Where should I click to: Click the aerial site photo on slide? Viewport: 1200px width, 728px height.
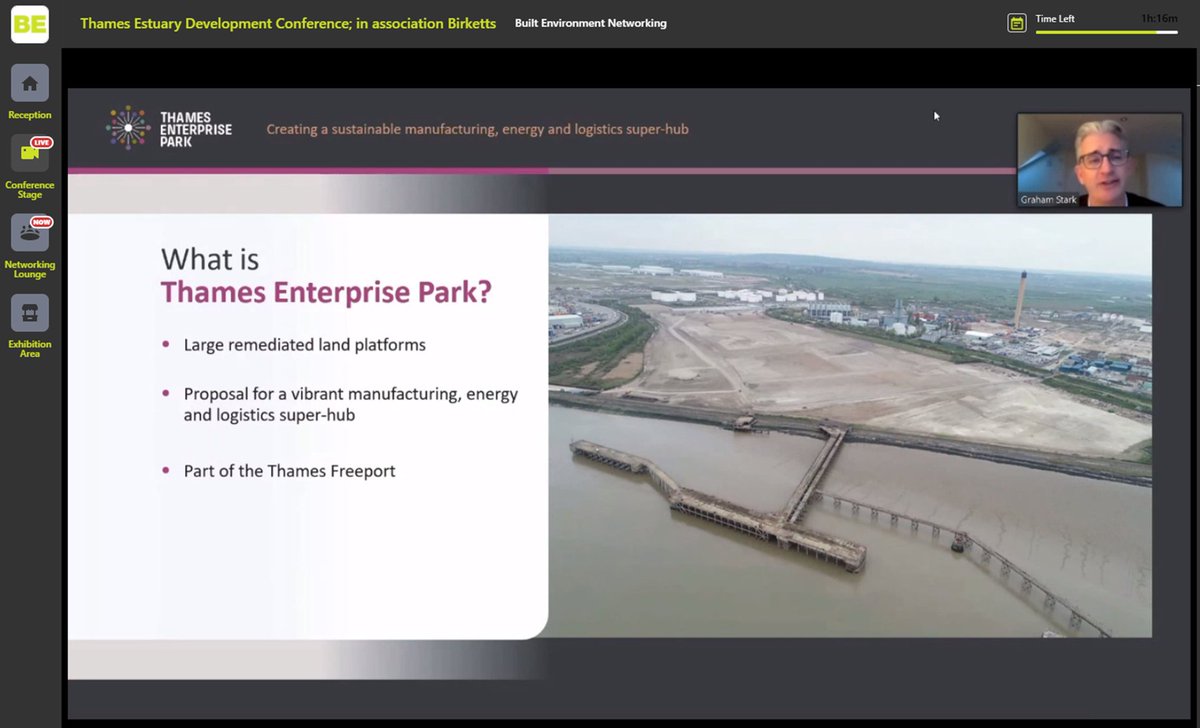850,426
